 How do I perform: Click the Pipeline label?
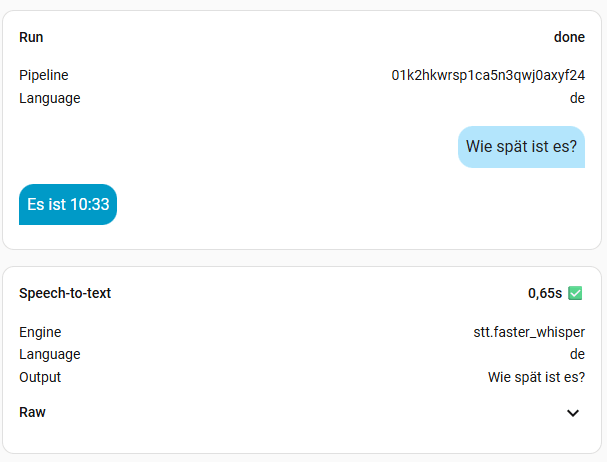(44, 75)
